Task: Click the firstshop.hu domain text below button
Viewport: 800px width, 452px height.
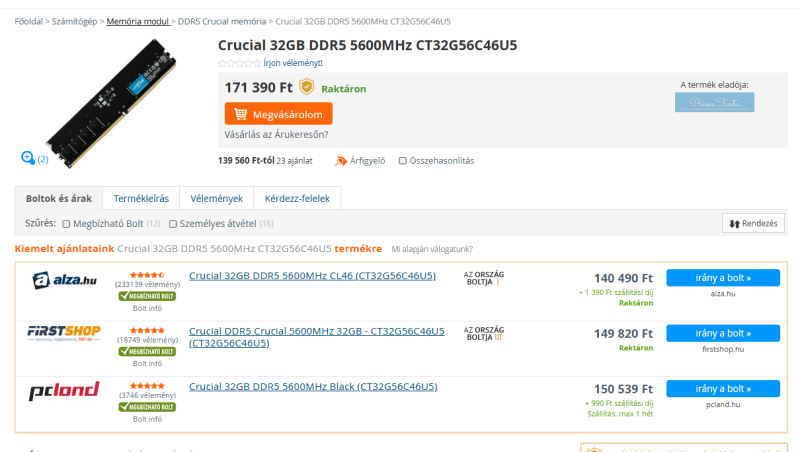Action: coord(723,349)
